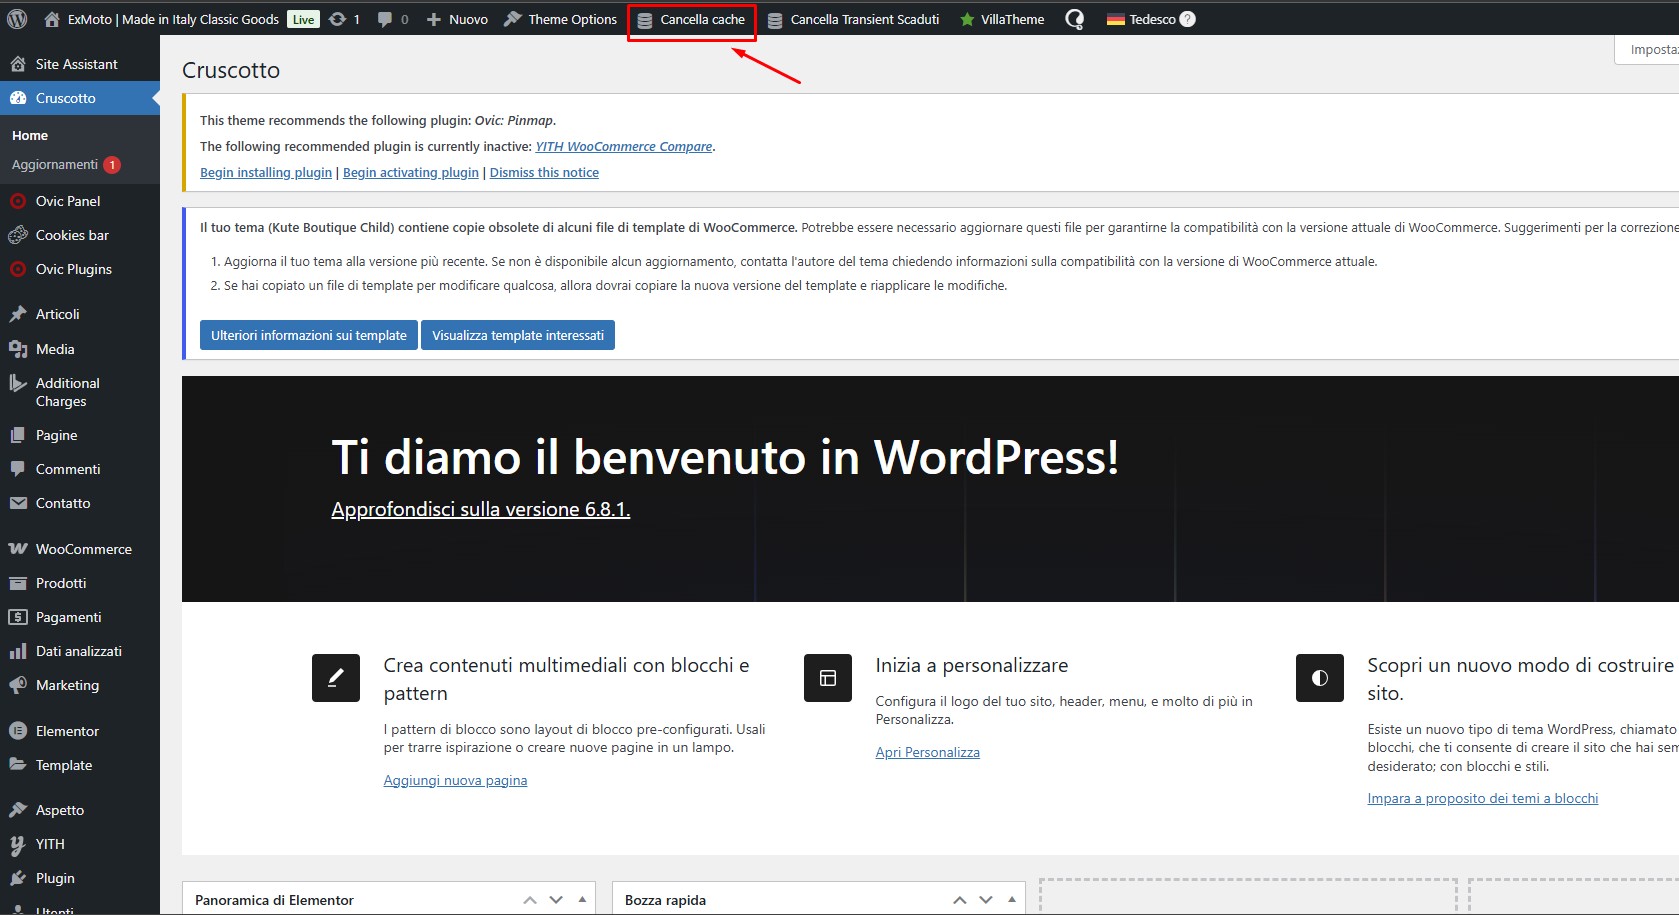The width and height of the screenshot is (1679, 915).
Task: Click the Live status badge
Action: 303,19
